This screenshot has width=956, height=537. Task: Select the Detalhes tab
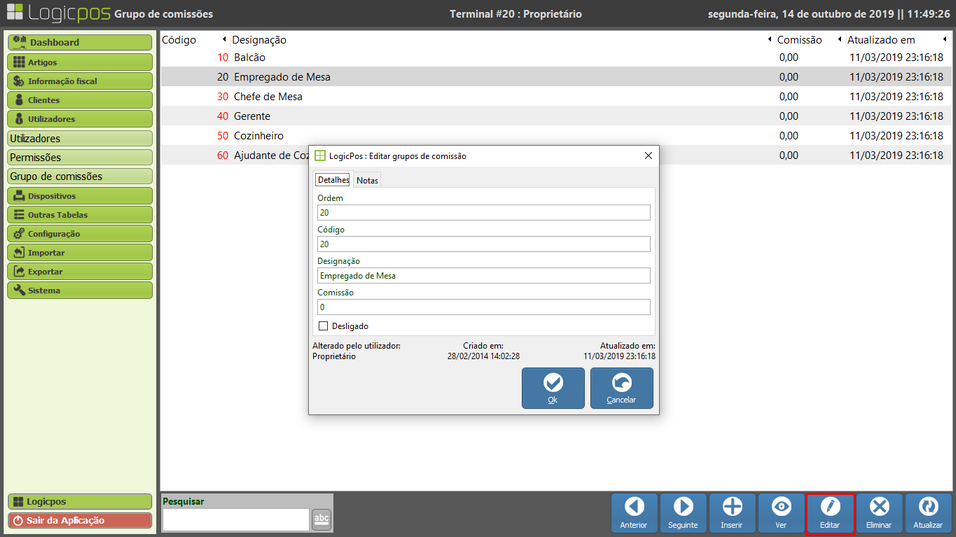tap(333, 180)
